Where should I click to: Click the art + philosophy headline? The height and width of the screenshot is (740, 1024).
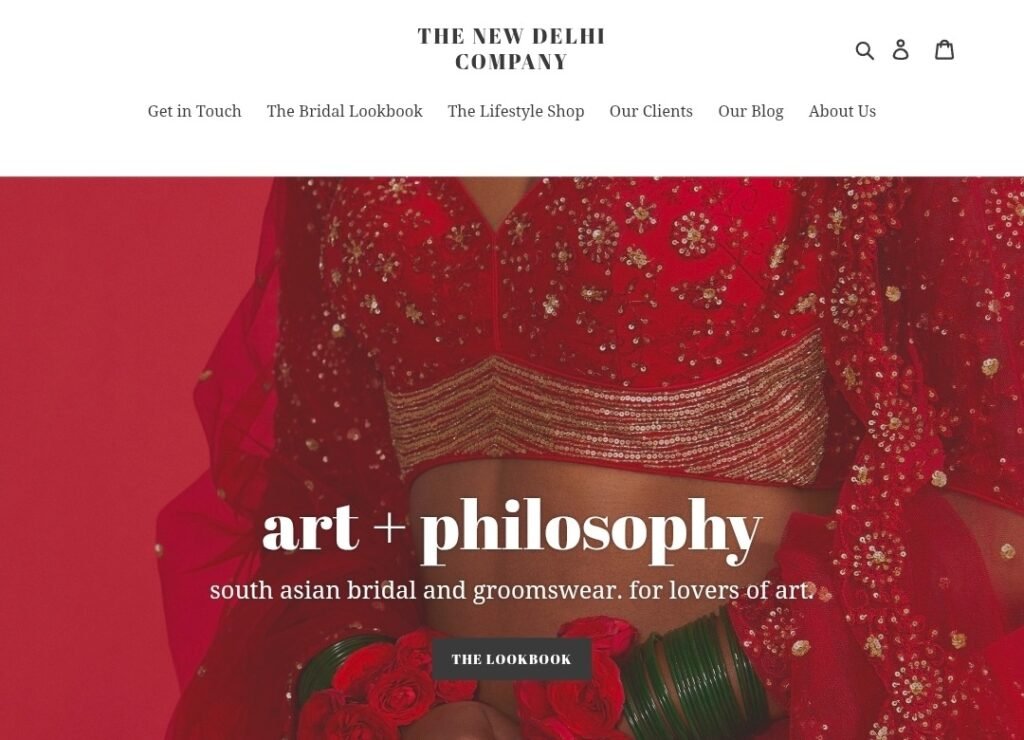512,530
